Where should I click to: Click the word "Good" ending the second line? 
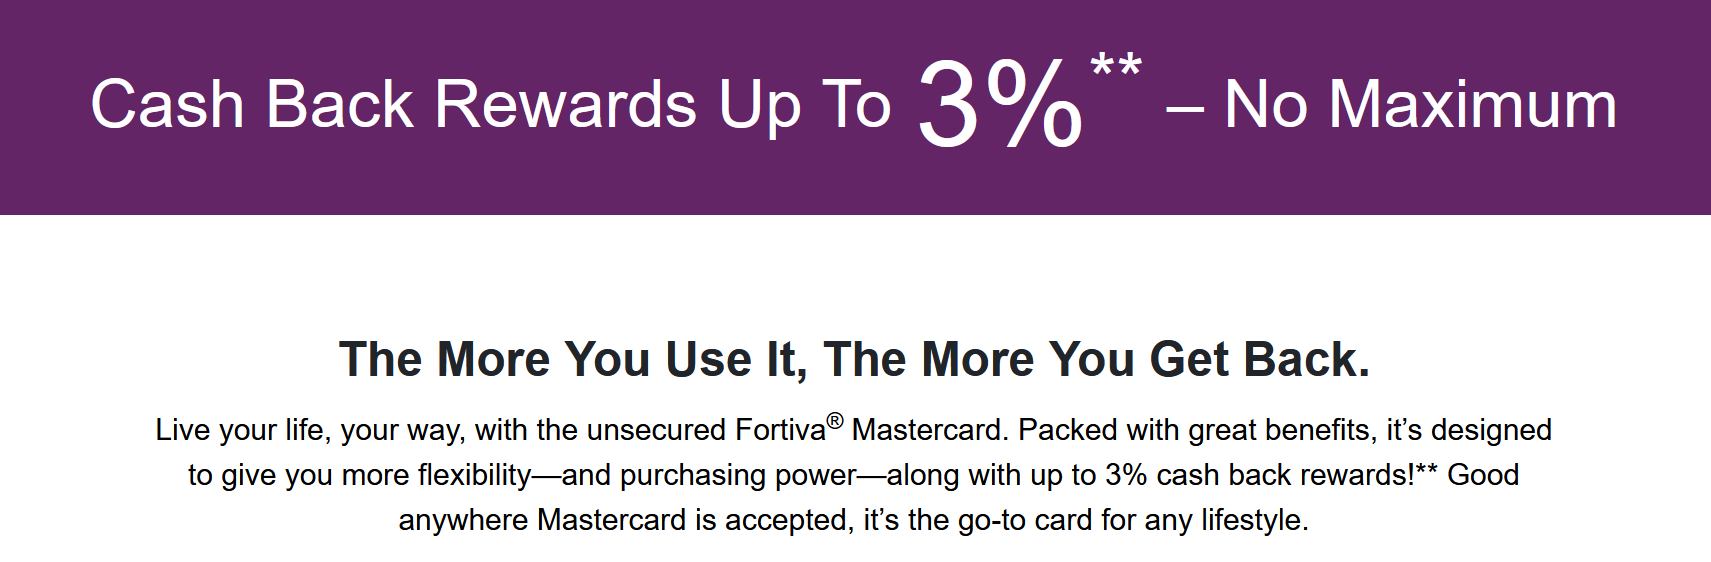pyautogui.click(x=1483, y=475)
